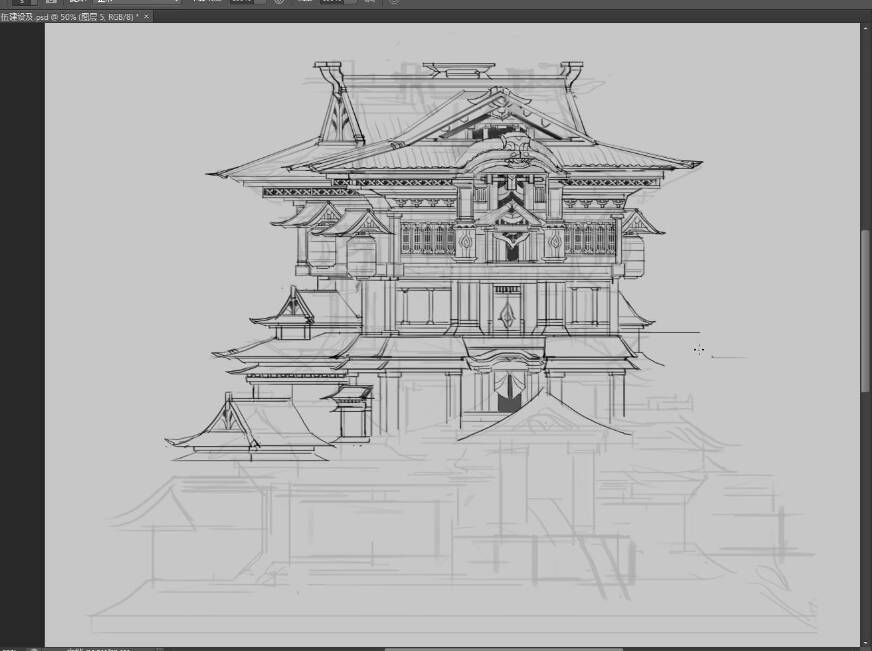872x651 pixels.
Task: Close the .psd document tab
Action: point(146,17)
